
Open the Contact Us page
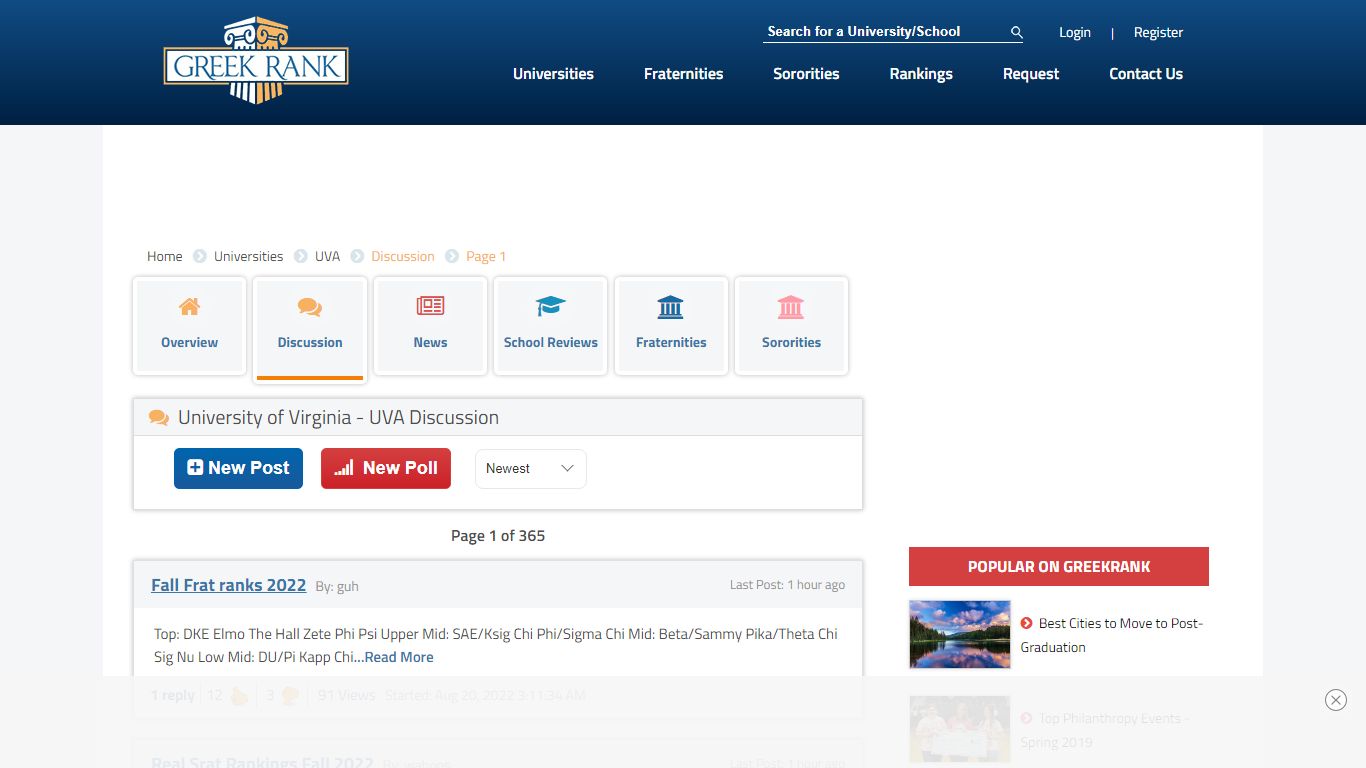click(x=1146, y=74)
